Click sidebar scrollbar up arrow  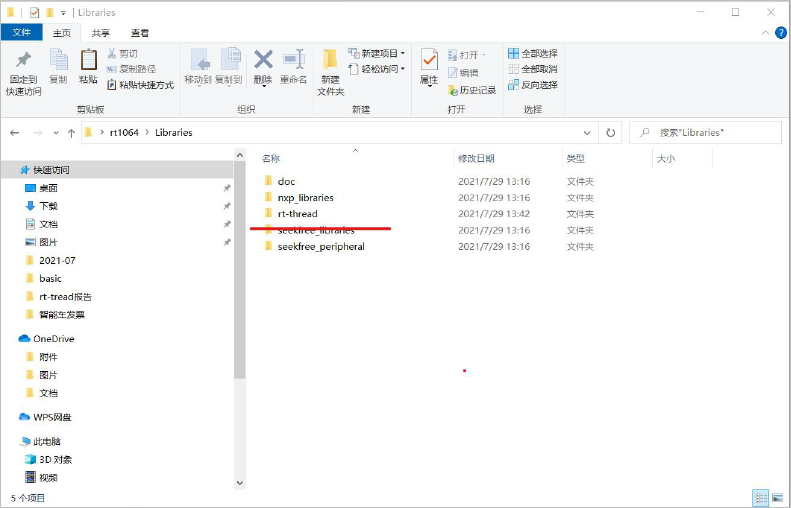(240, 155)
